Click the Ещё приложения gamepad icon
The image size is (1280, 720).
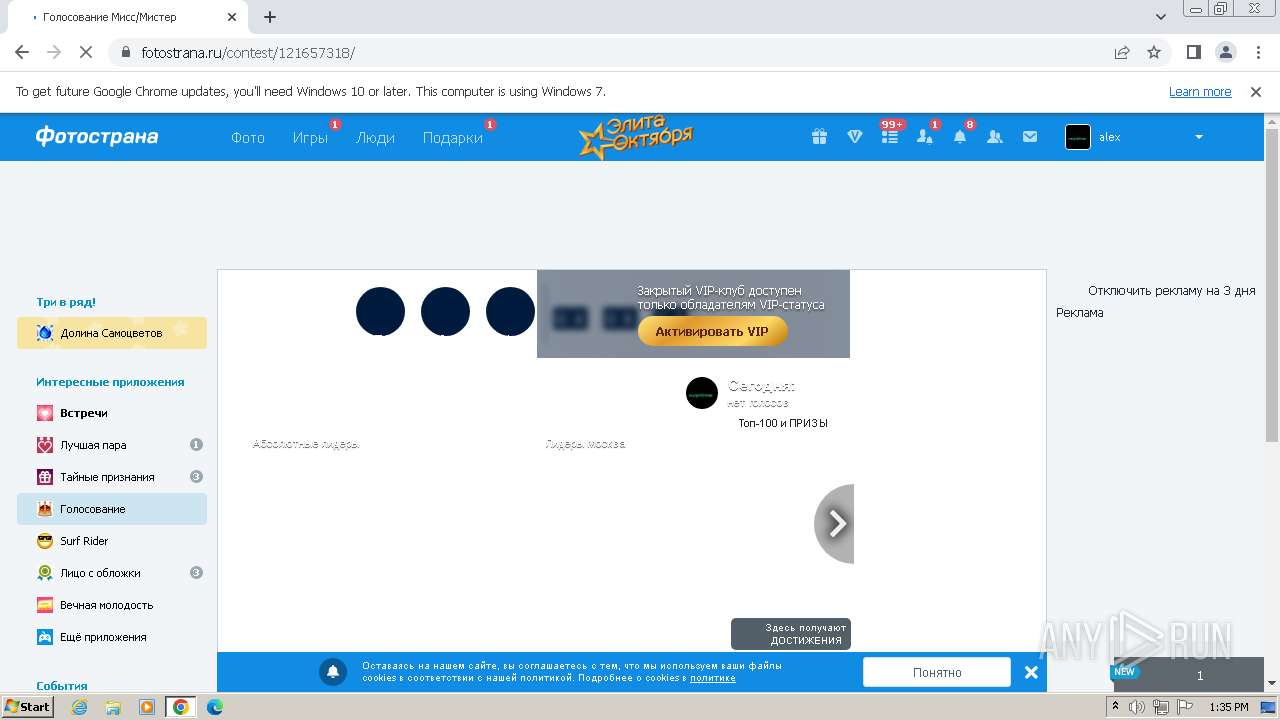coord(45,637)
